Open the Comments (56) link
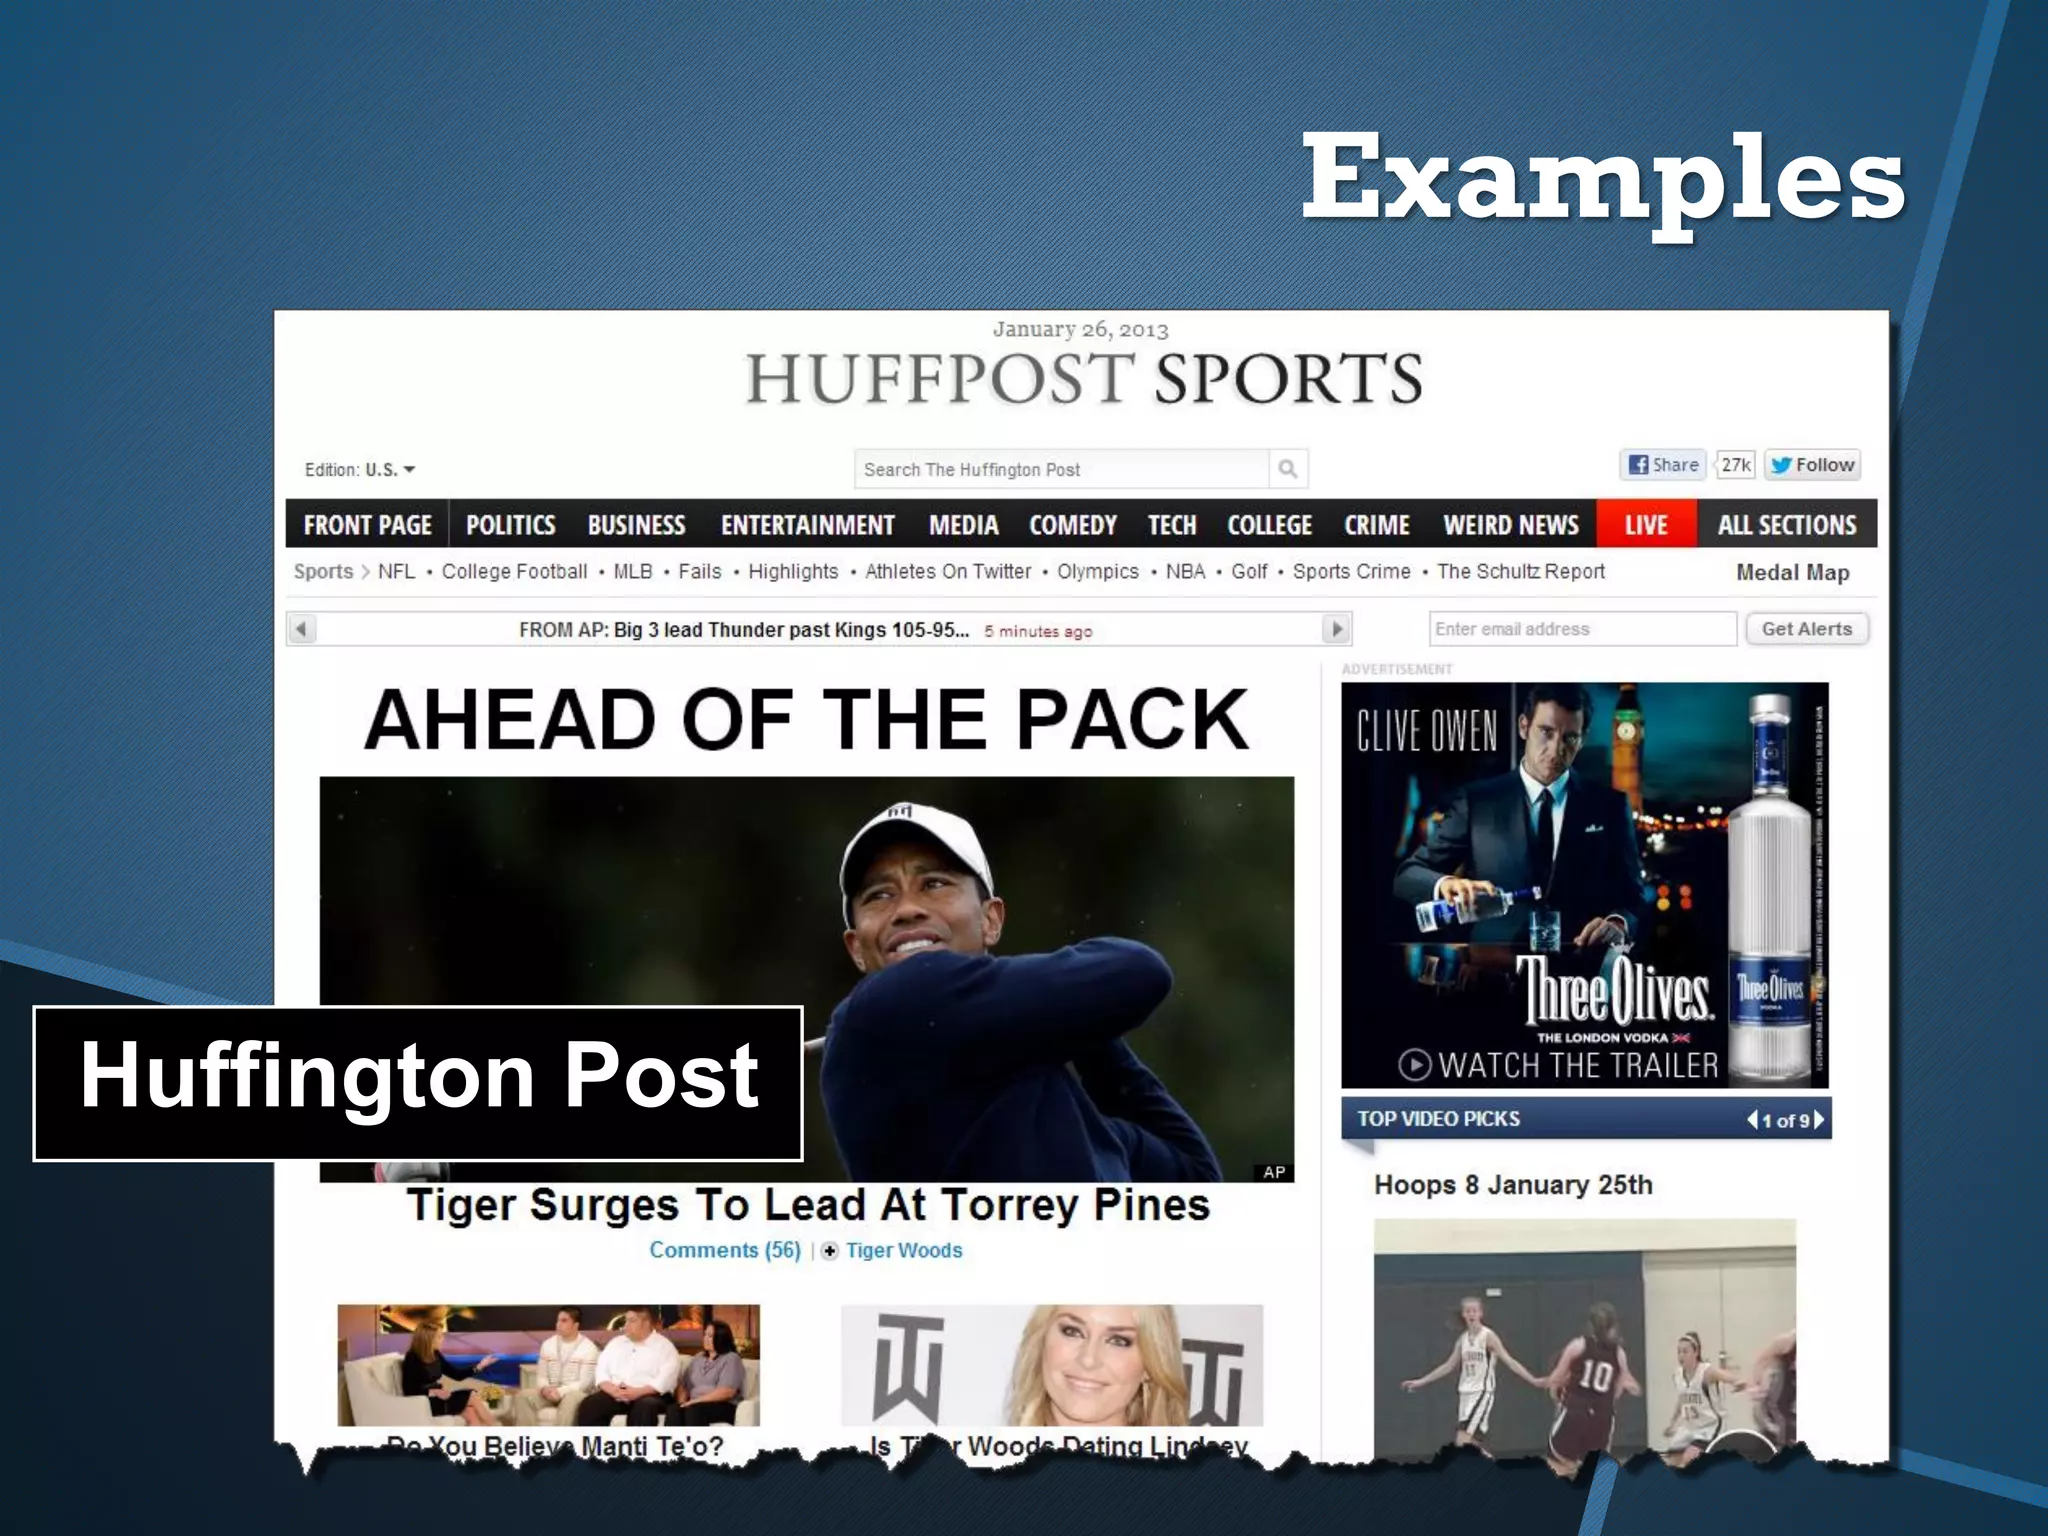 pyautogui.click(x=725, y=1251)
